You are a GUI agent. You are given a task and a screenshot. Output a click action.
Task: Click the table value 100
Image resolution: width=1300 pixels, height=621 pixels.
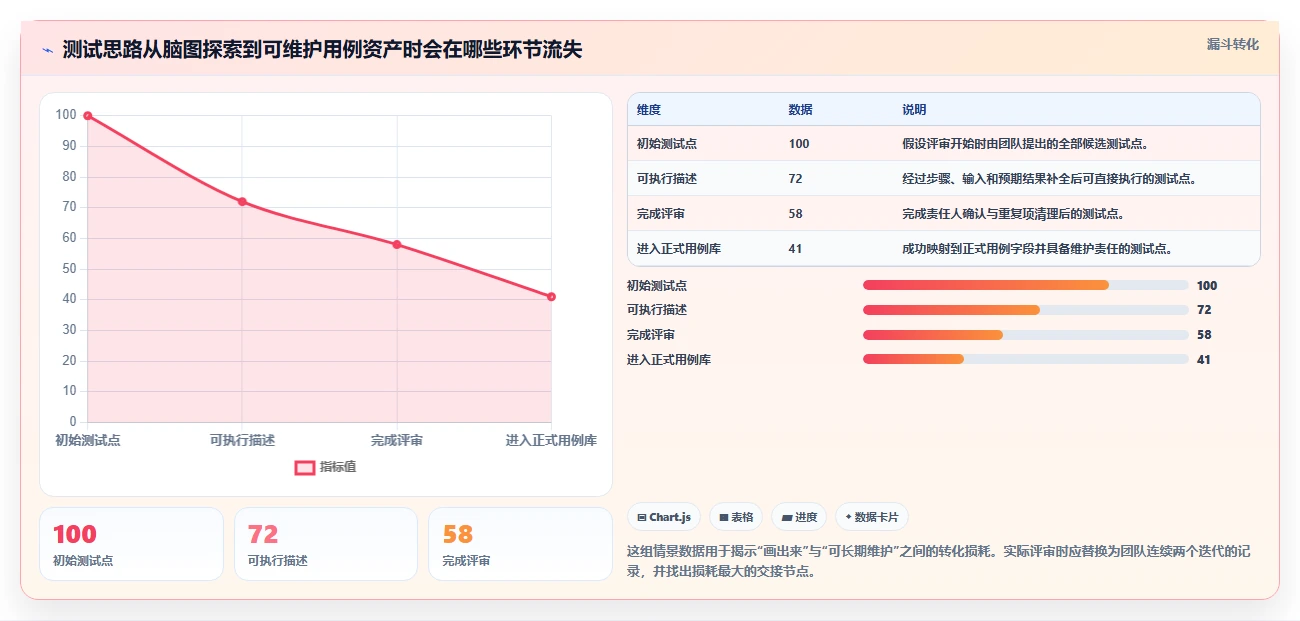pyautogui.click(x=799, y=144)
